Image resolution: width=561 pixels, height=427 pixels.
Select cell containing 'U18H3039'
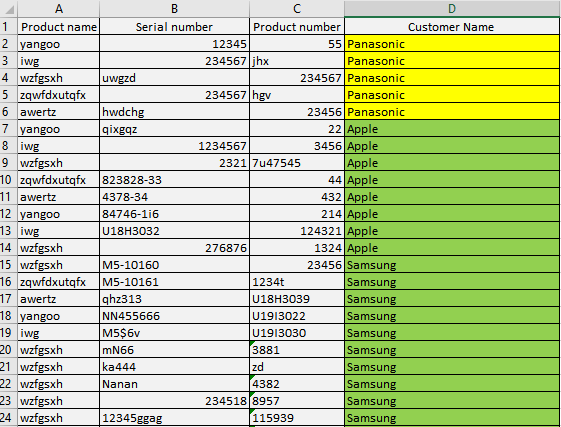point(297,299)
